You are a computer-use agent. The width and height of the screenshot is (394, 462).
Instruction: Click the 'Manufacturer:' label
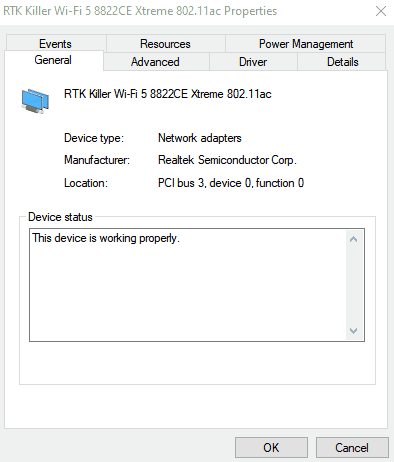(x=97, y=160)
